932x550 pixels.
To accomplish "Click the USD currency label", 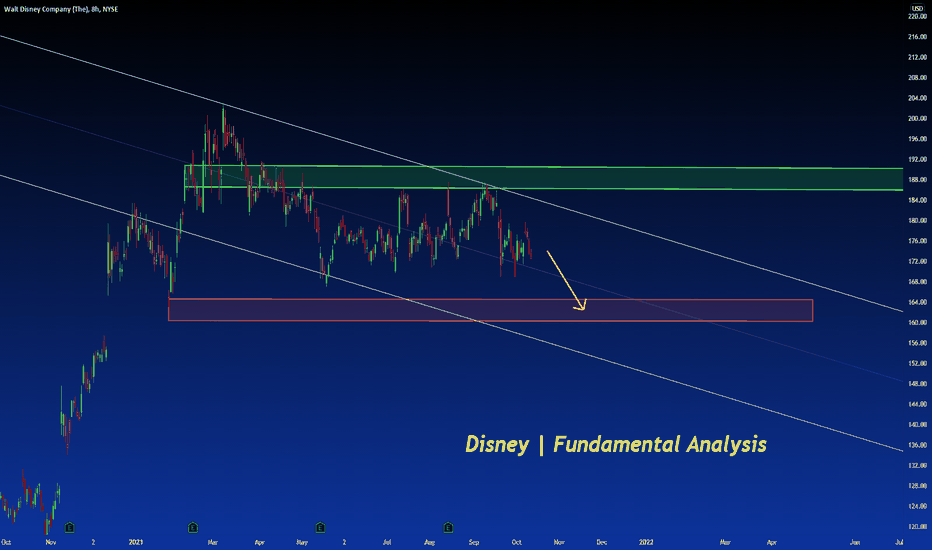I will [x=917, y=8].
